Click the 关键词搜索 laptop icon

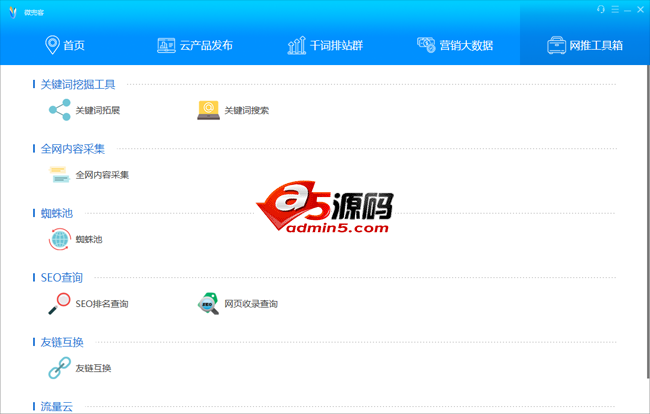tap(209, 110)
